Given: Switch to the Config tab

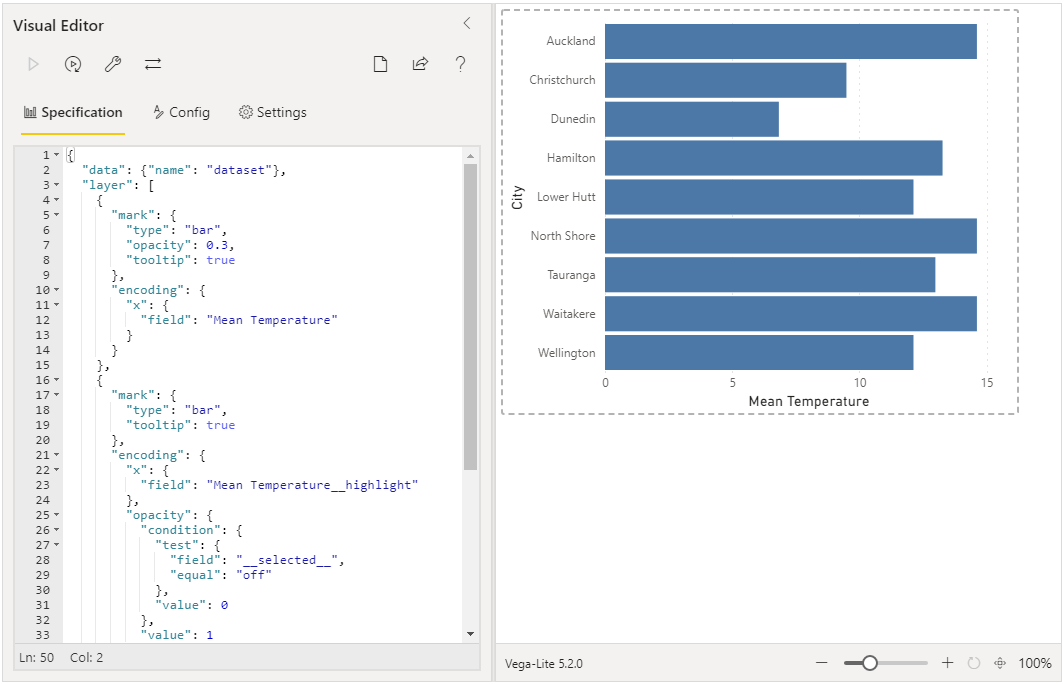Looking at the screenshot, I should (181, 113).
